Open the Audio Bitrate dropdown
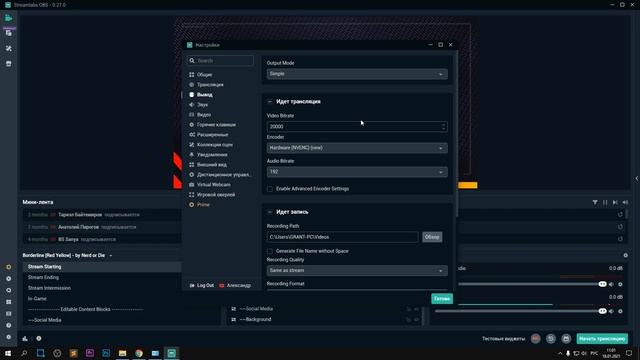Image resolution: width=640 pixels, height=360 pixels. [x=357, y=172]
